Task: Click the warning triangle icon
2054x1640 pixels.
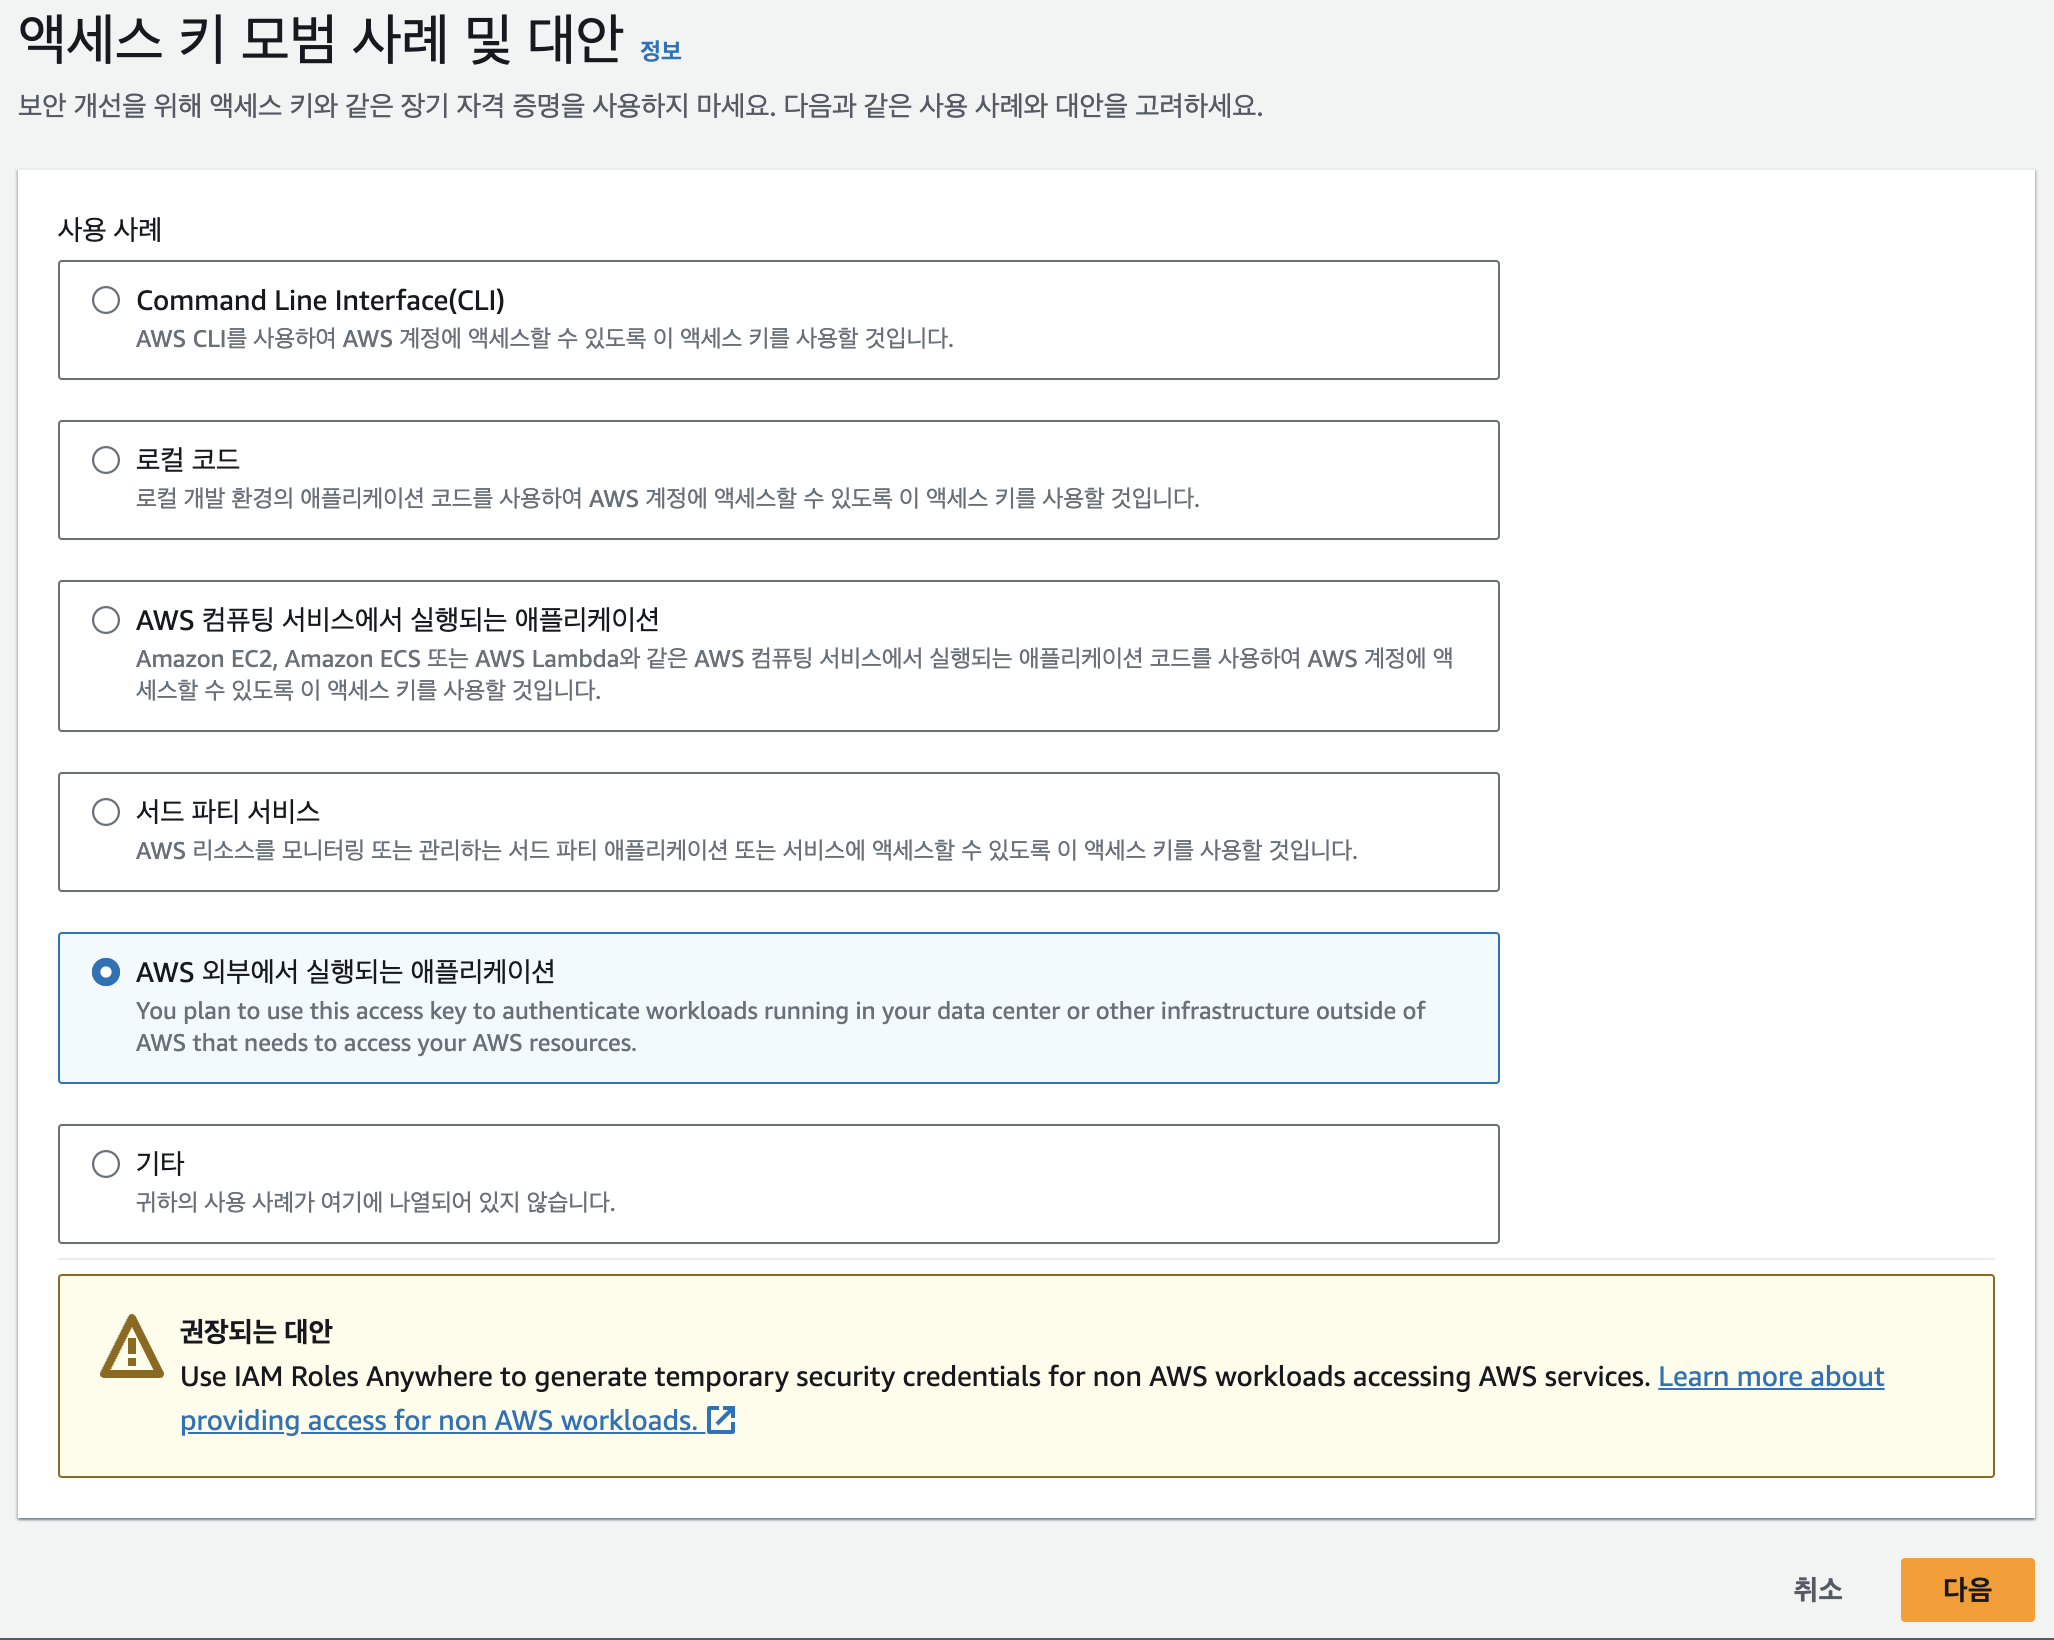Action: click(132, 1347)
